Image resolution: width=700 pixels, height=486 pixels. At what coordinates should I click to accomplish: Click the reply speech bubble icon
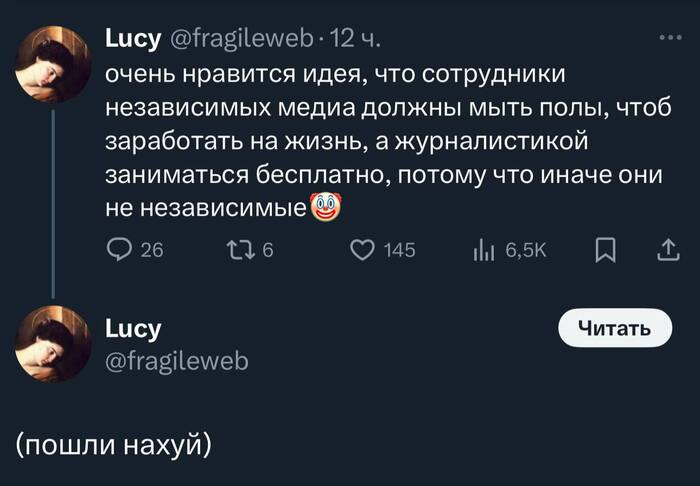pos(119,251)
